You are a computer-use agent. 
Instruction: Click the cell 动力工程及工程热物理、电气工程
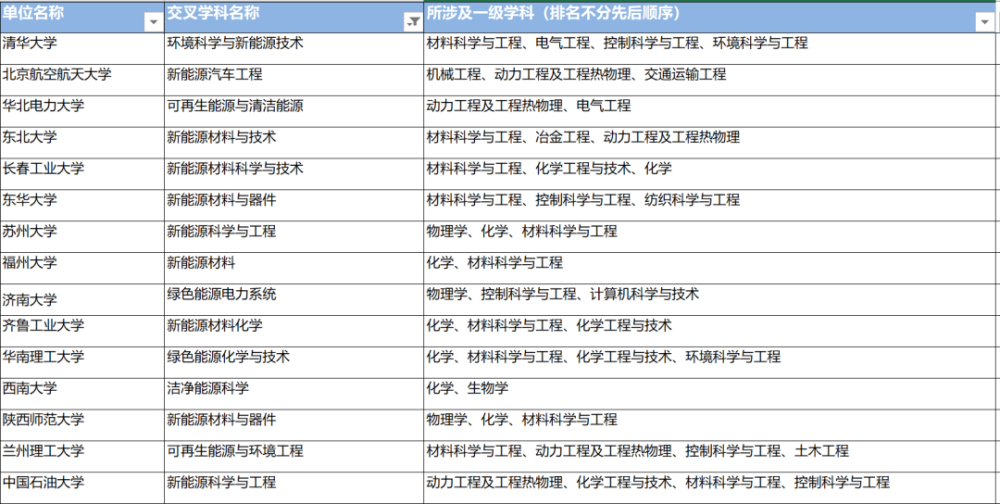pos(709,111)
